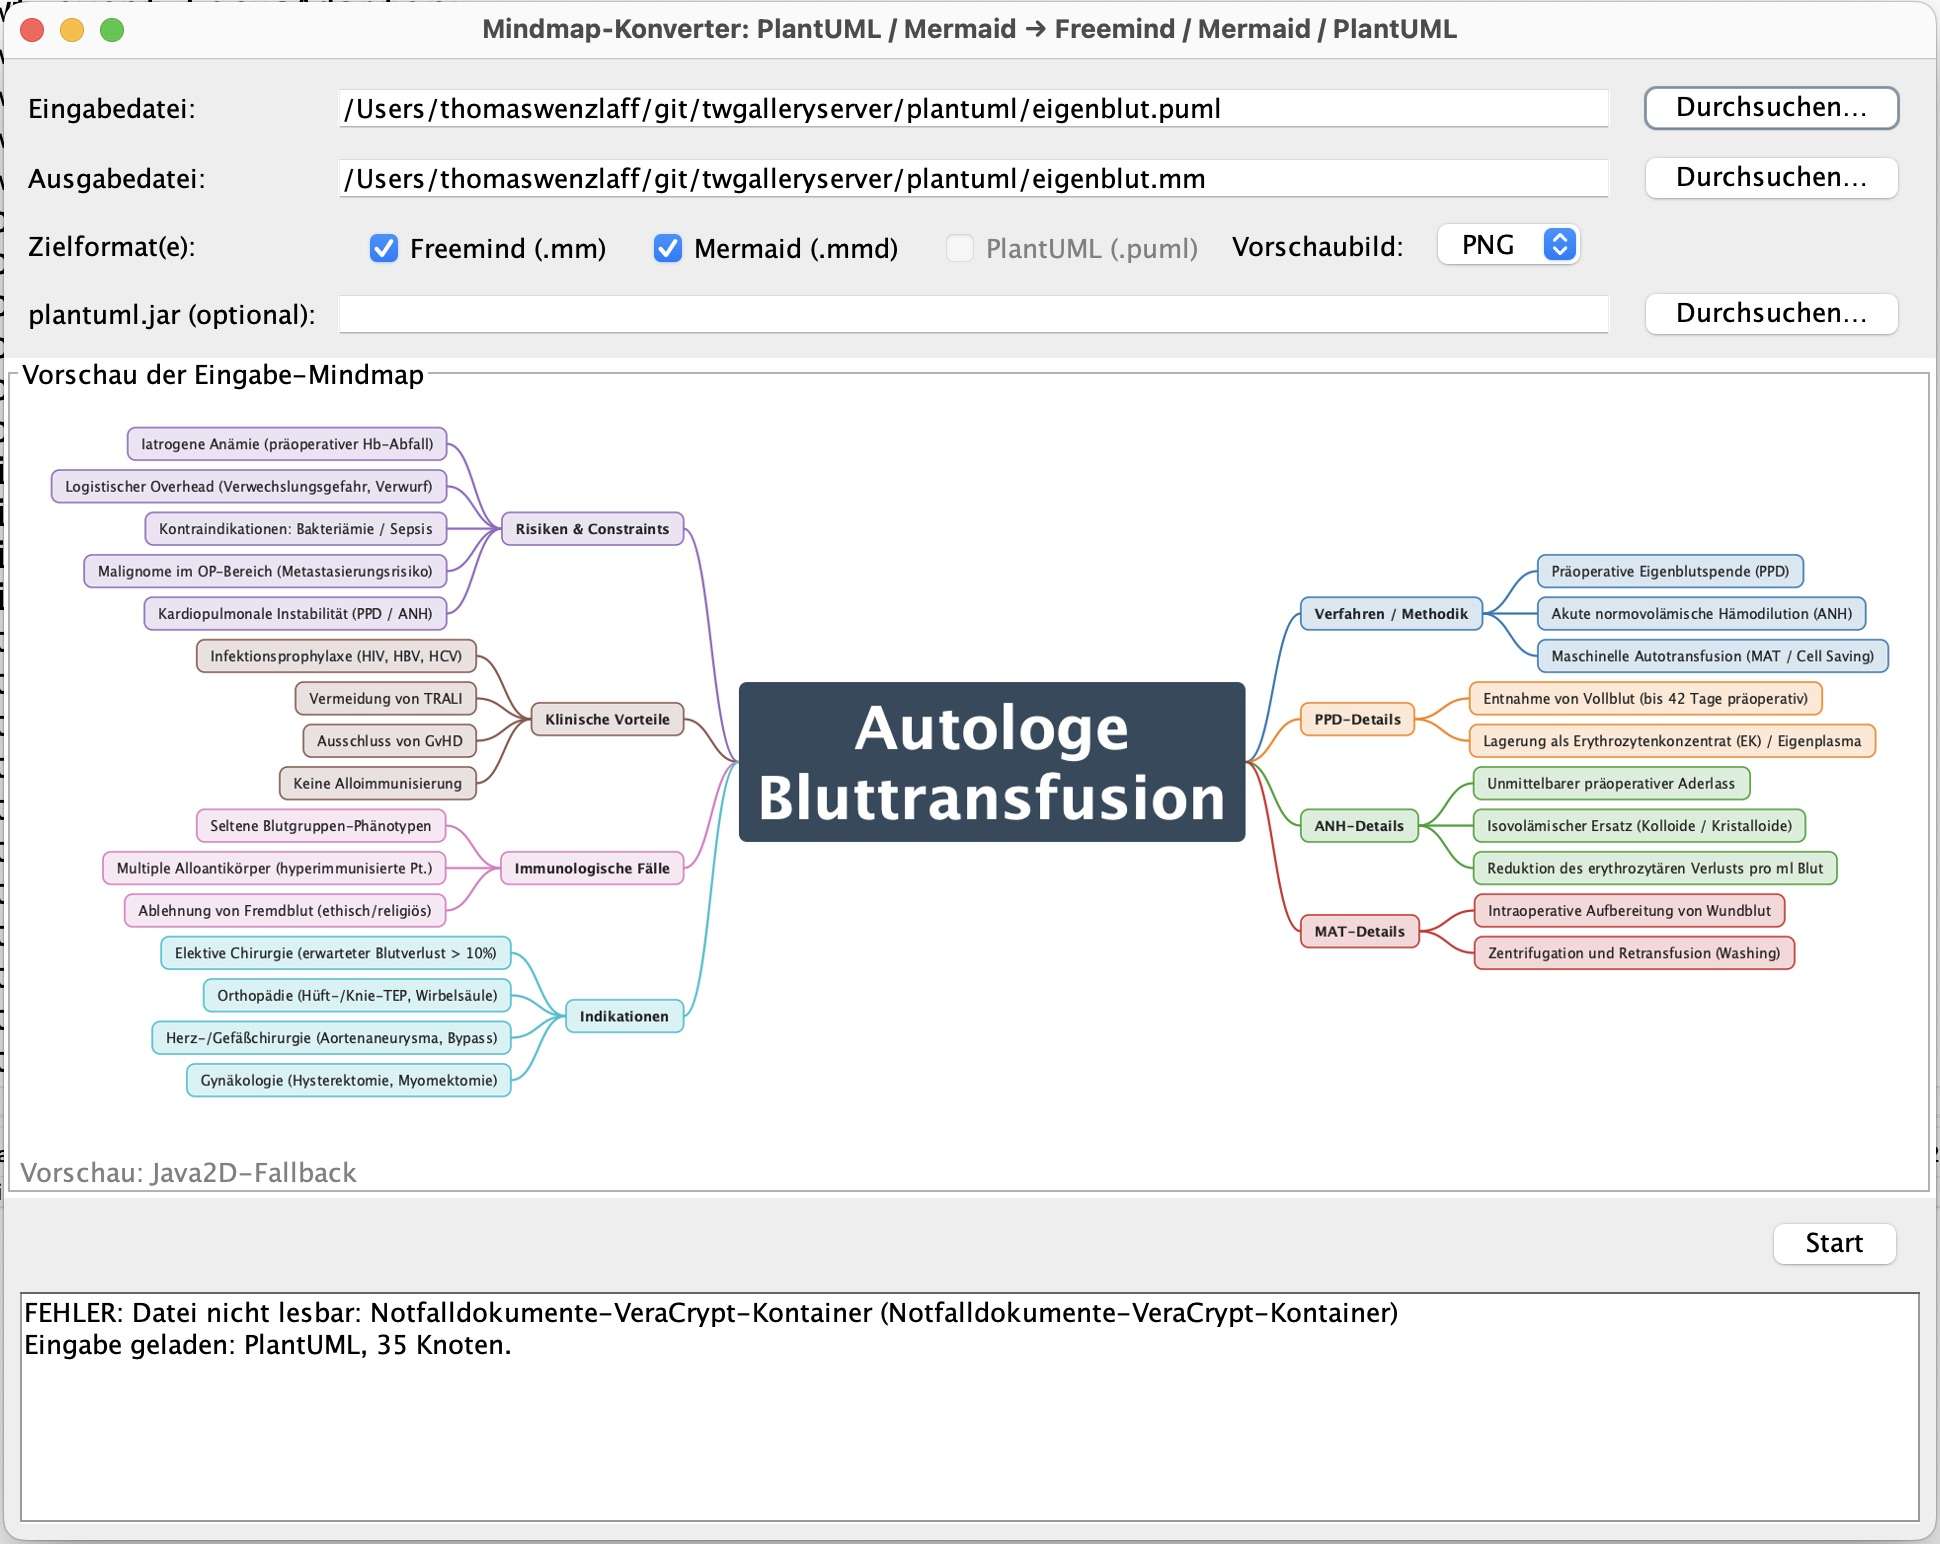Viewport: 1940px width, 1544px height.
Task: Click node Intraoperative Aufbereitung von Wundblut
Action: pos(1629,911)
